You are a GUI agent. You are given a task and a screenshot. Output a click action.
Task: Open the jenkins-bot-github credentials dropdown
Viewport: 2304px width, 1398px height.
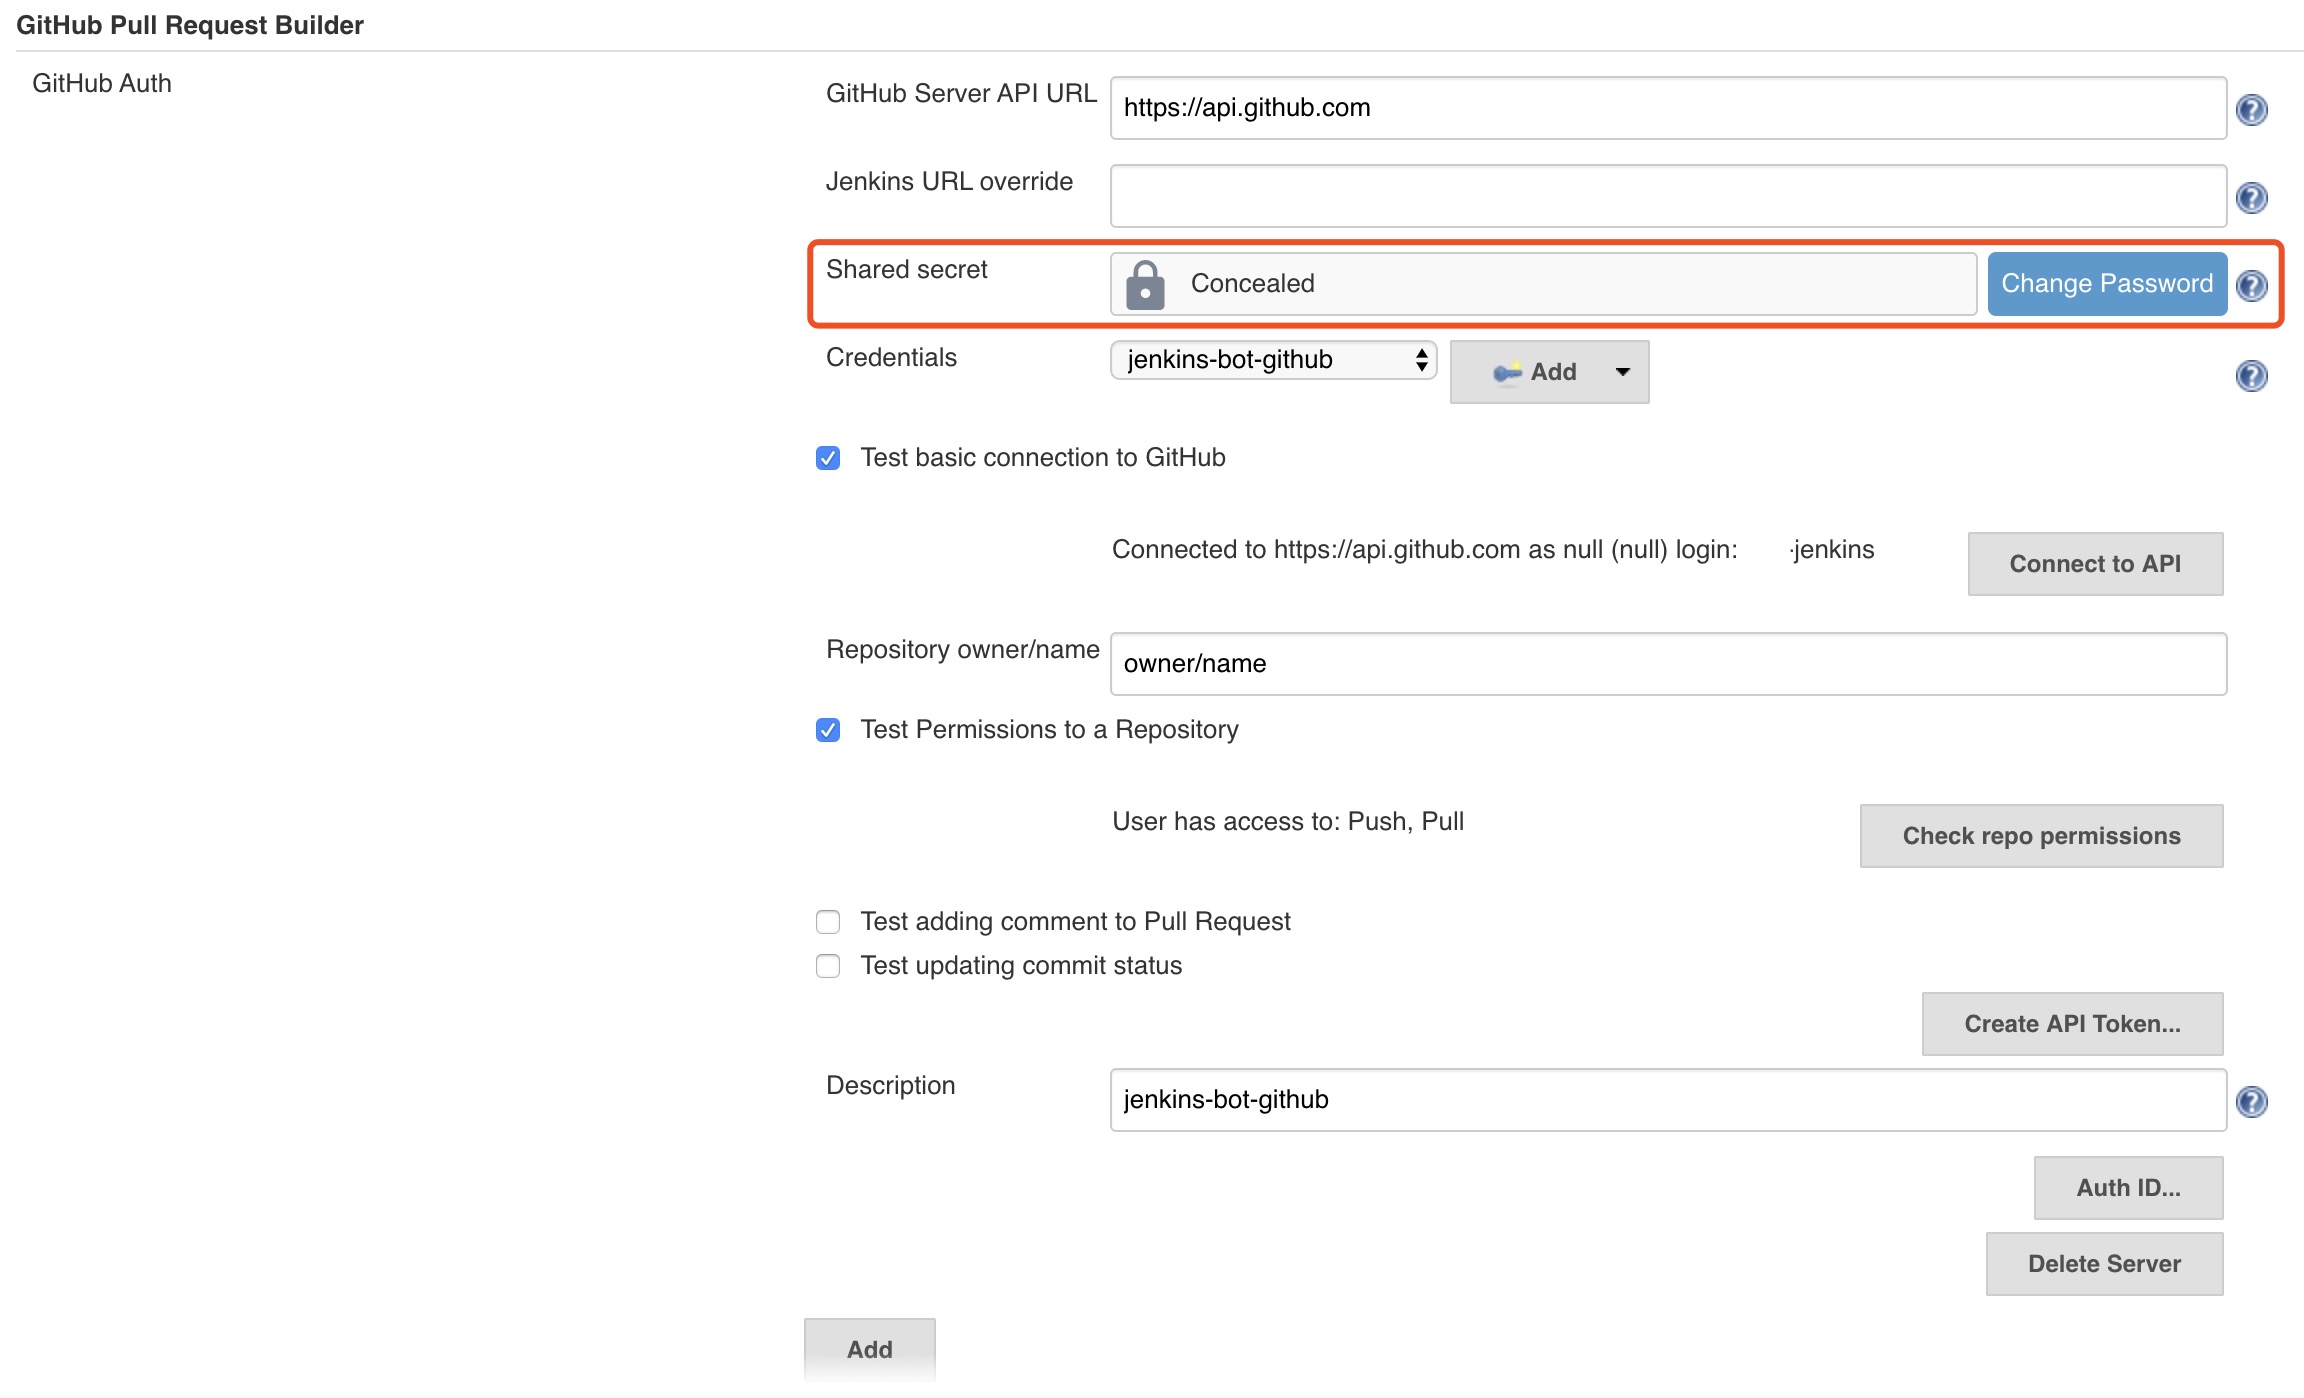1273,360
